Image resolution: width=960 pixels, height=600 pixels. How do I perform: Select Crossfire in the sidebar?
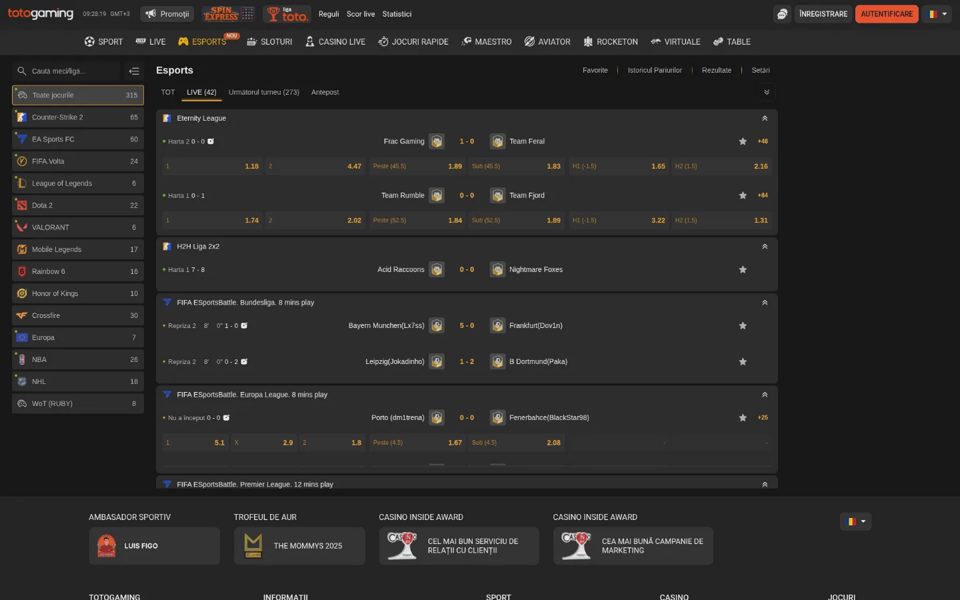[78, 315]
